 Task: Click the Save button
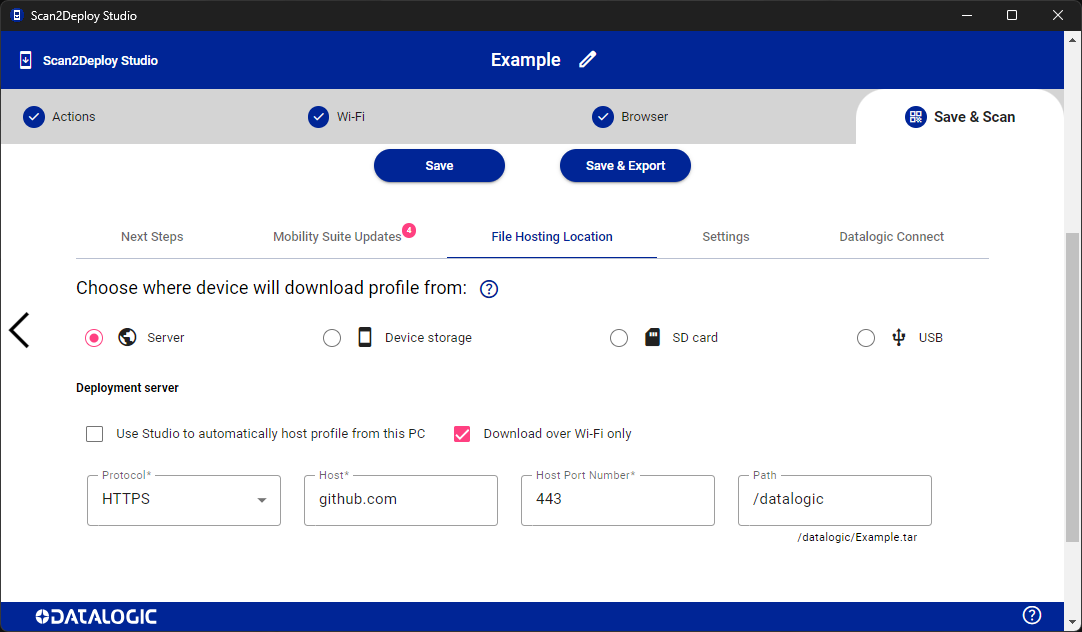coord(440,166)
